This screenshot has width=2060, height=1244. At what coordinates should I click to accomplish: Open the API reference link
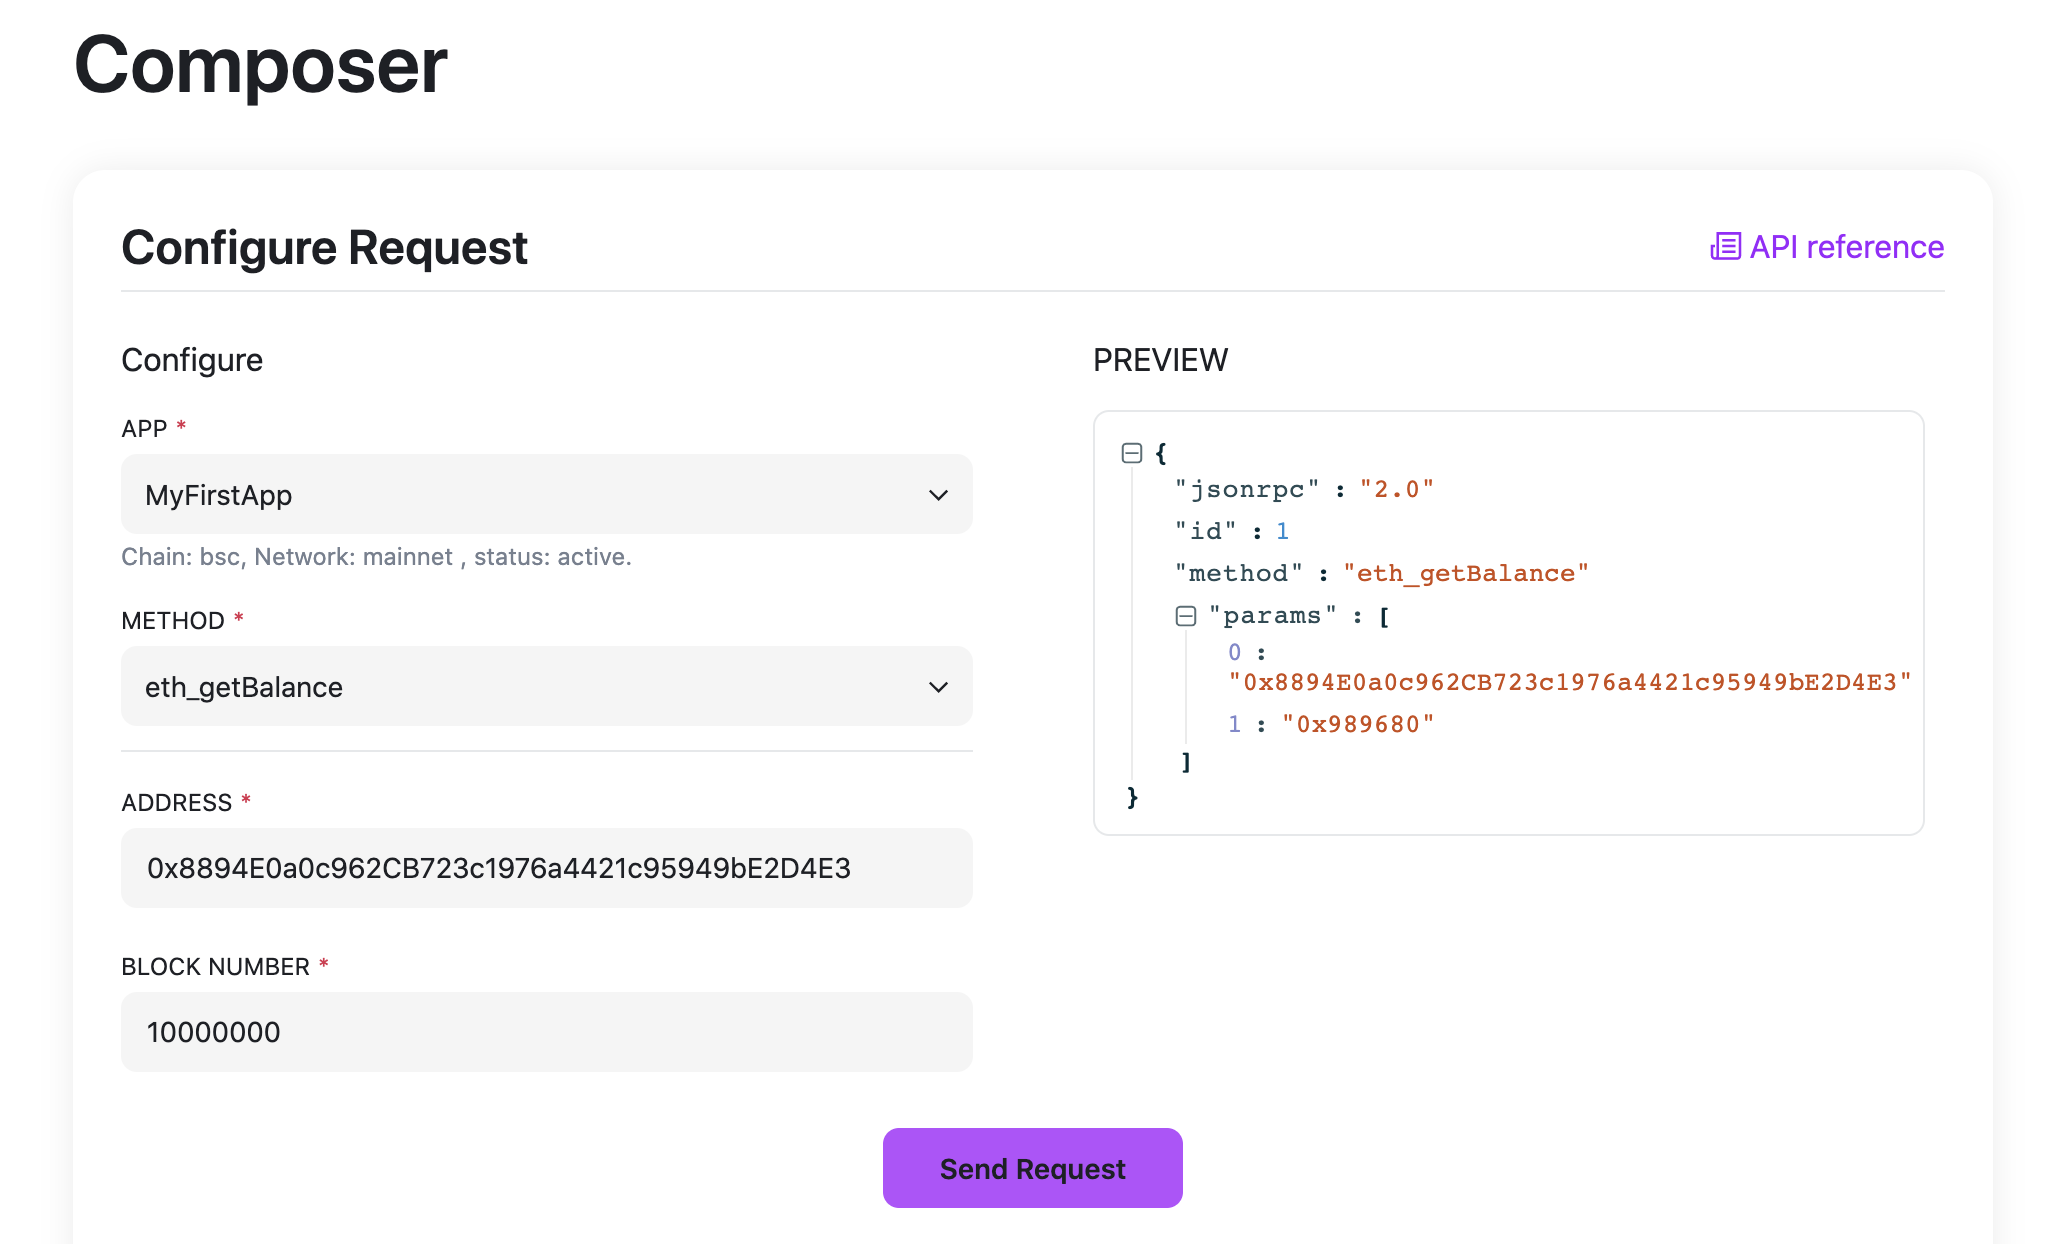click(1845, 247)
